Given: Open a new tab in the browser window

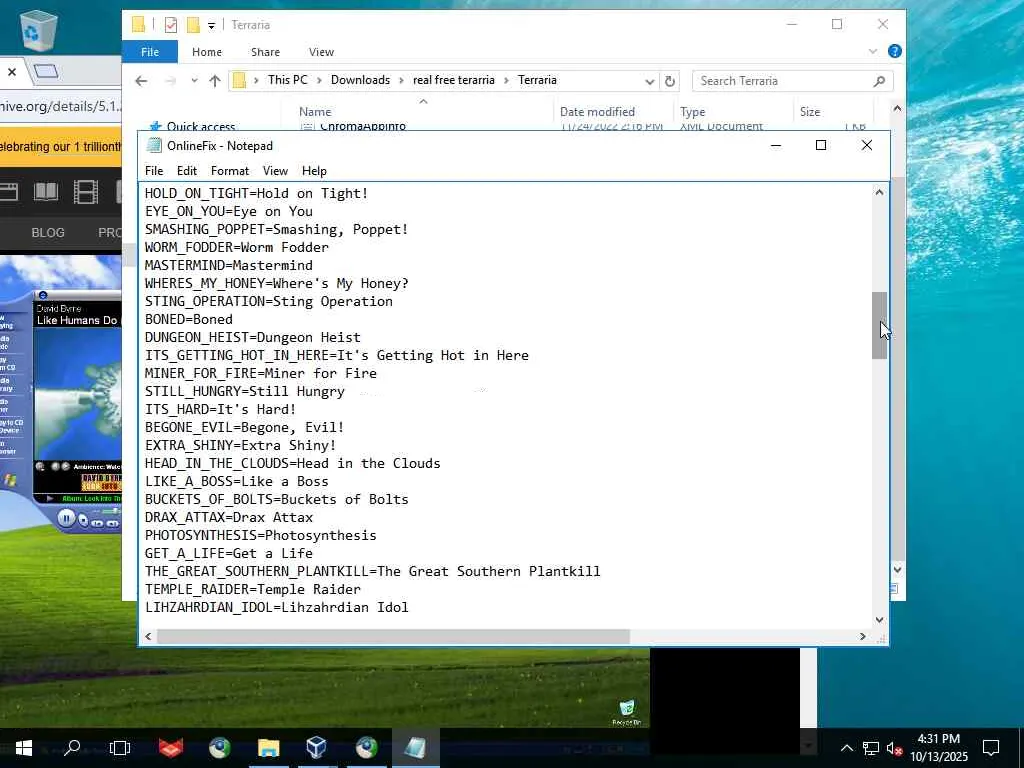Looking at the screenshot, I should click(46, 71).
